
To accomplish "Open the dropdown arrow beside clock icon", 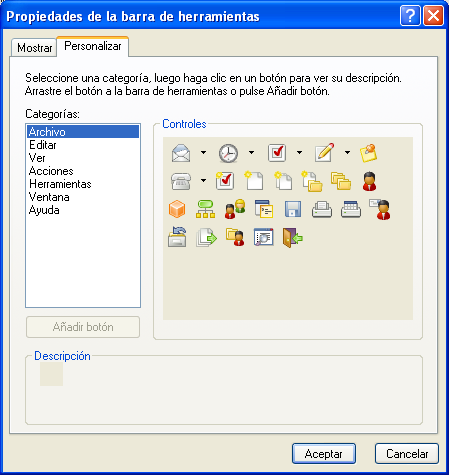I will (251, 153).
